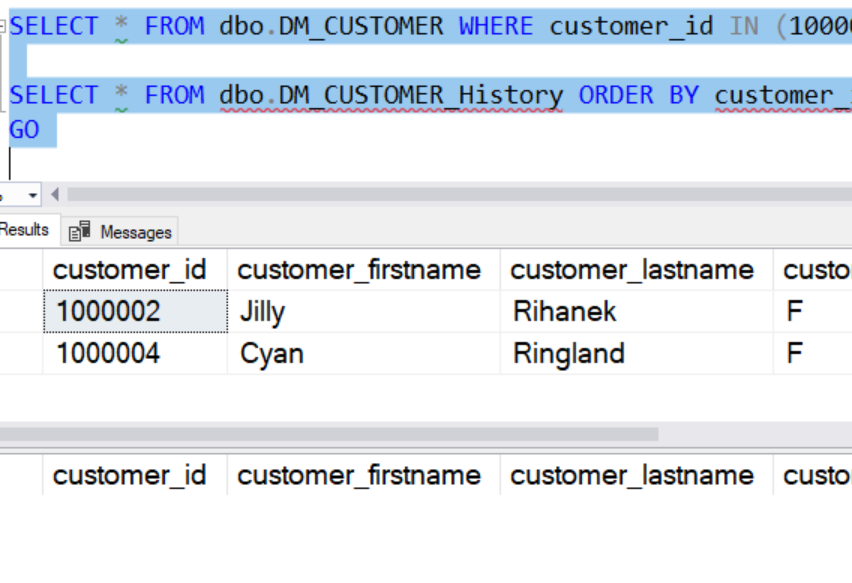This screenshot has height=583, width=852.
Task: Click the cell containing 1000004
Action: [x=108, y=354]
